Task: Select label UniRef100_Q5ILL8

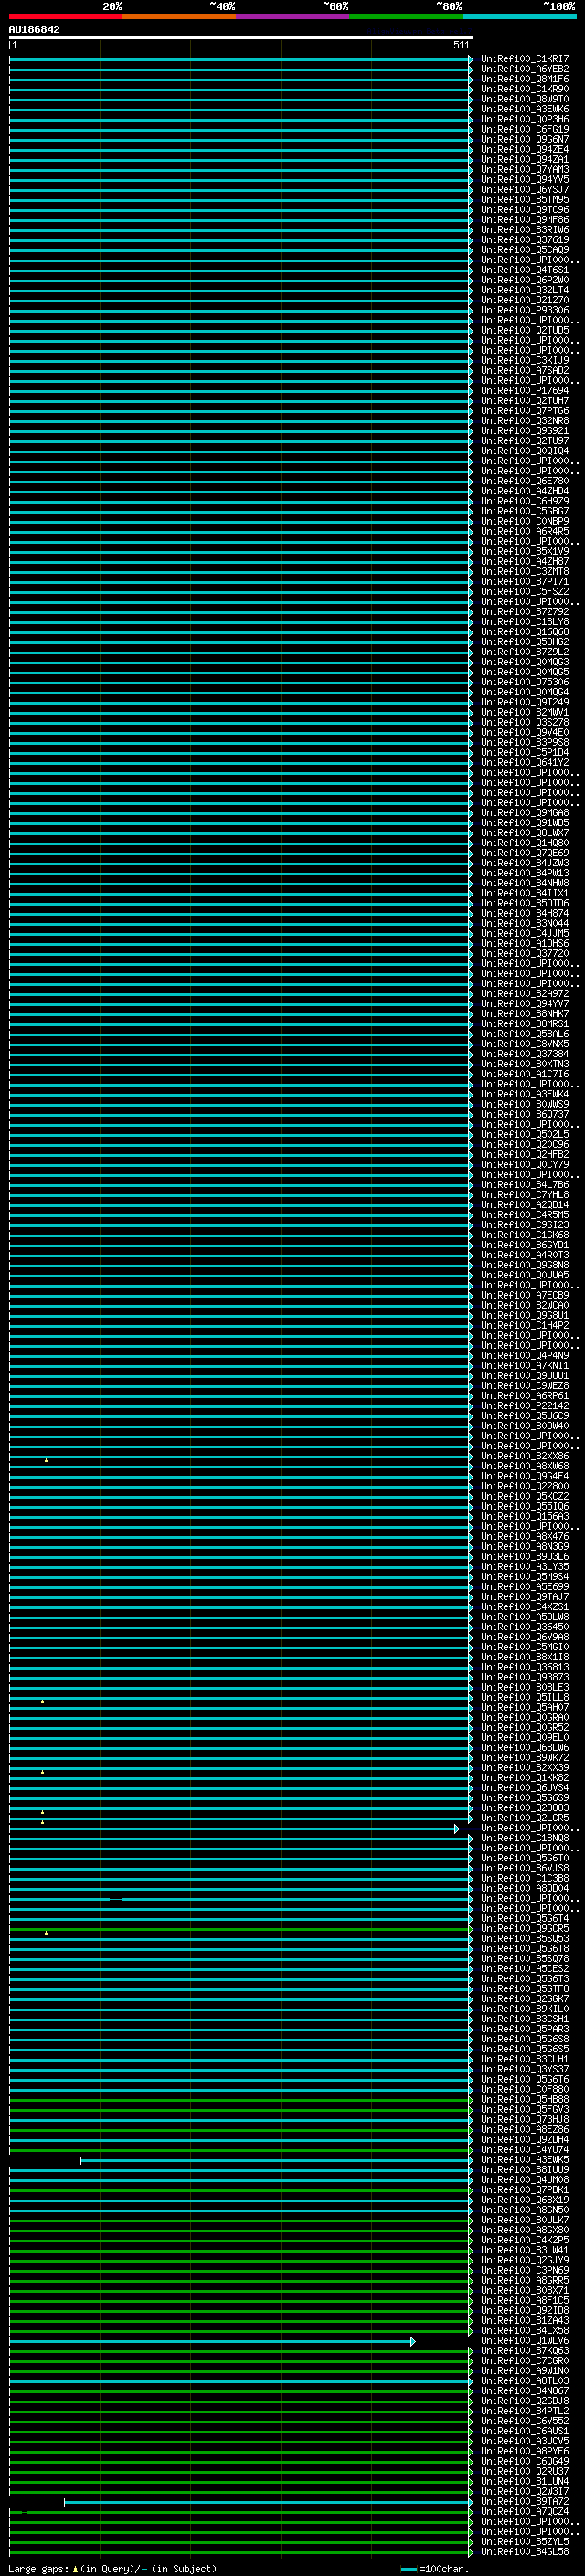Action: click(x=525, y=1698)
